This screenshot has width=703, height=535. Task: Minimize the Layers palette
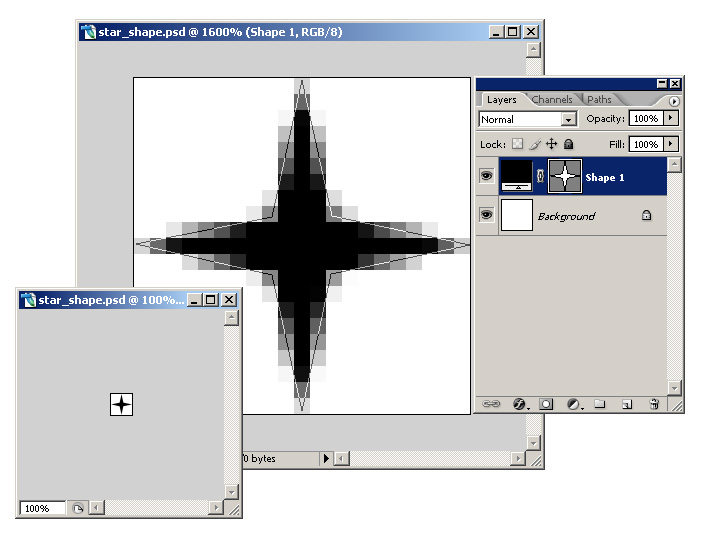click(x=662, y=83)
